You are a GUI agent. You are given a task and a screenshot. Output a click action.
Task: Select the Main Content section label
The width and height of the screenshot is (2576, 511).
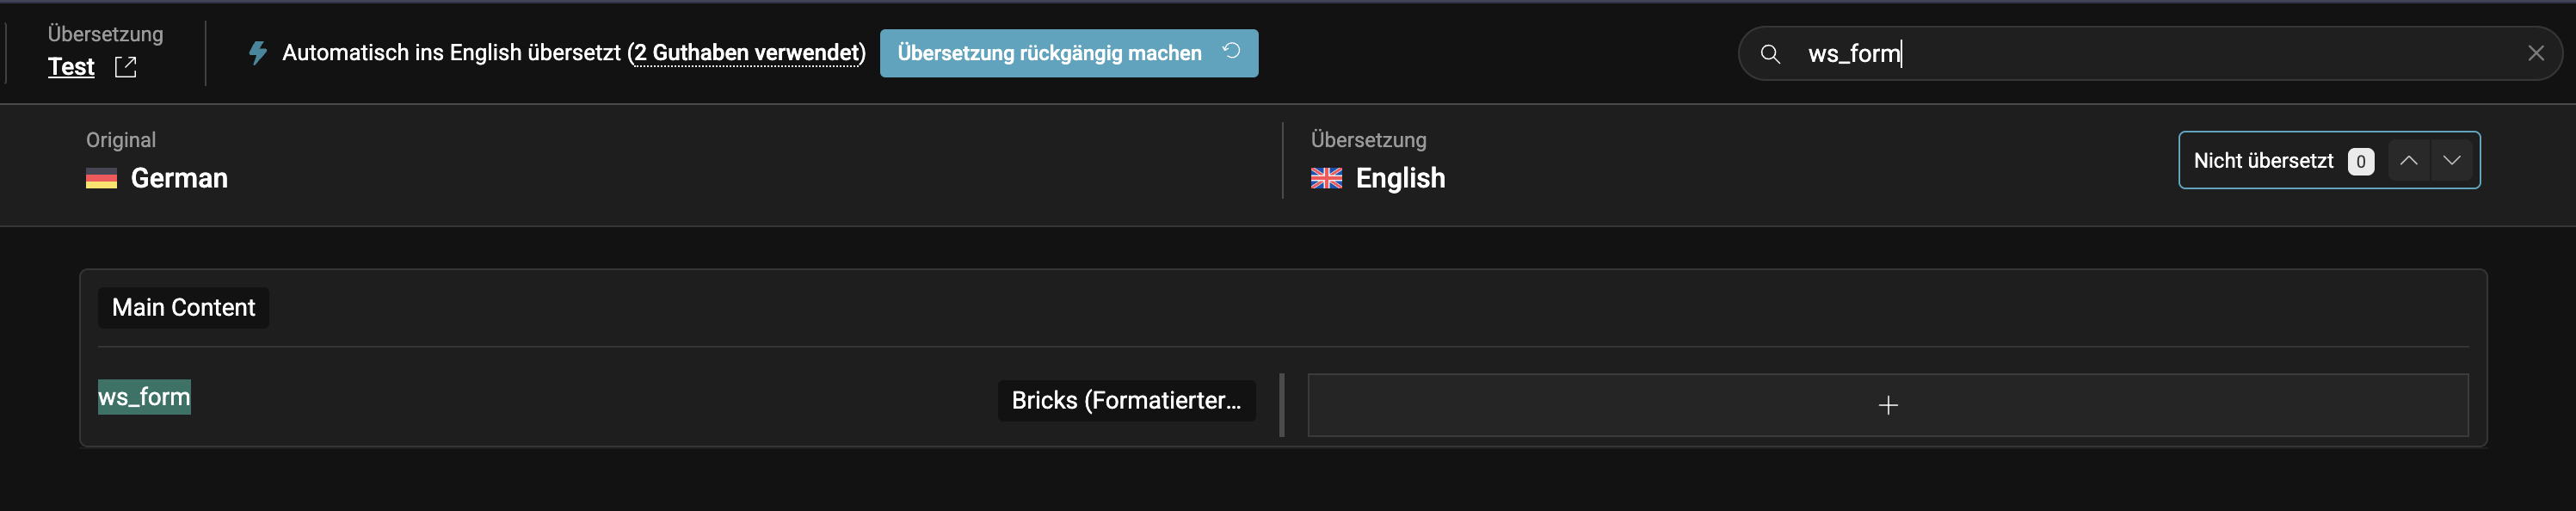coord(183,308)
